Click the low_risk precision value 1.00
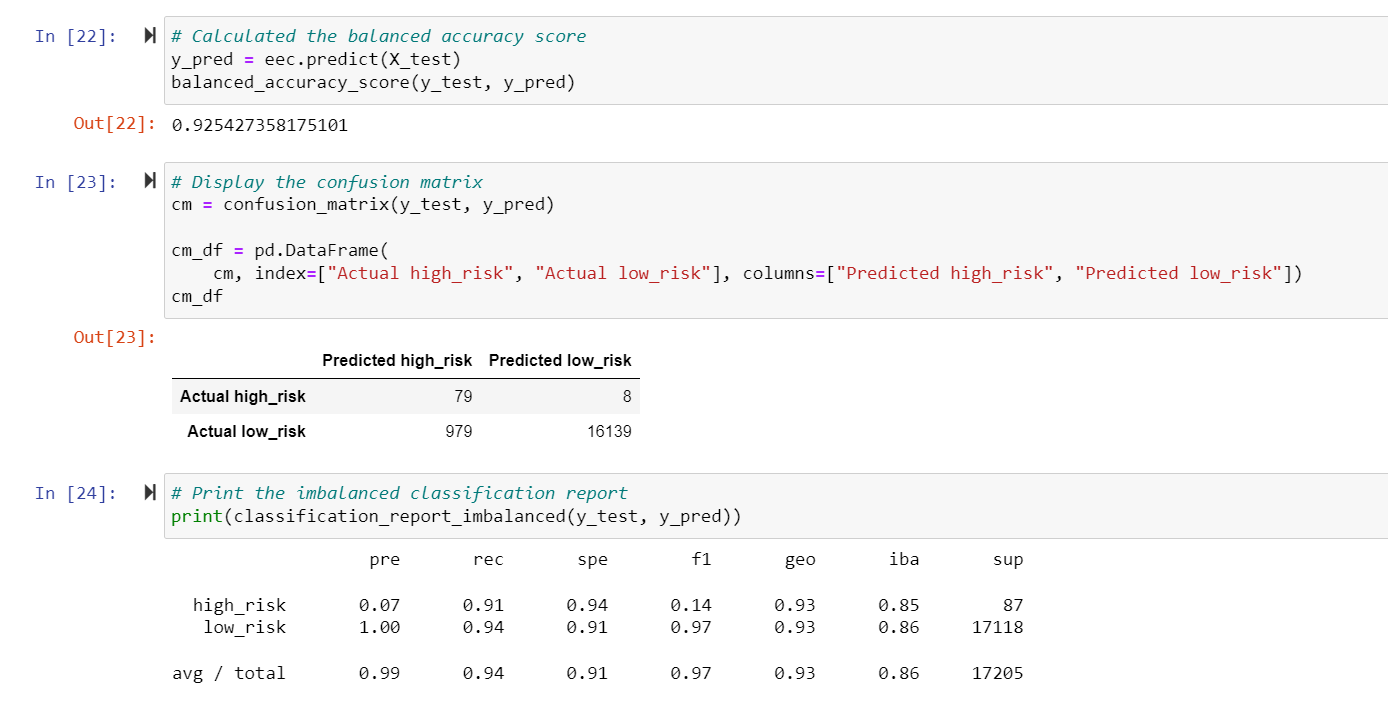1388x706 pixels. (380, 628)
